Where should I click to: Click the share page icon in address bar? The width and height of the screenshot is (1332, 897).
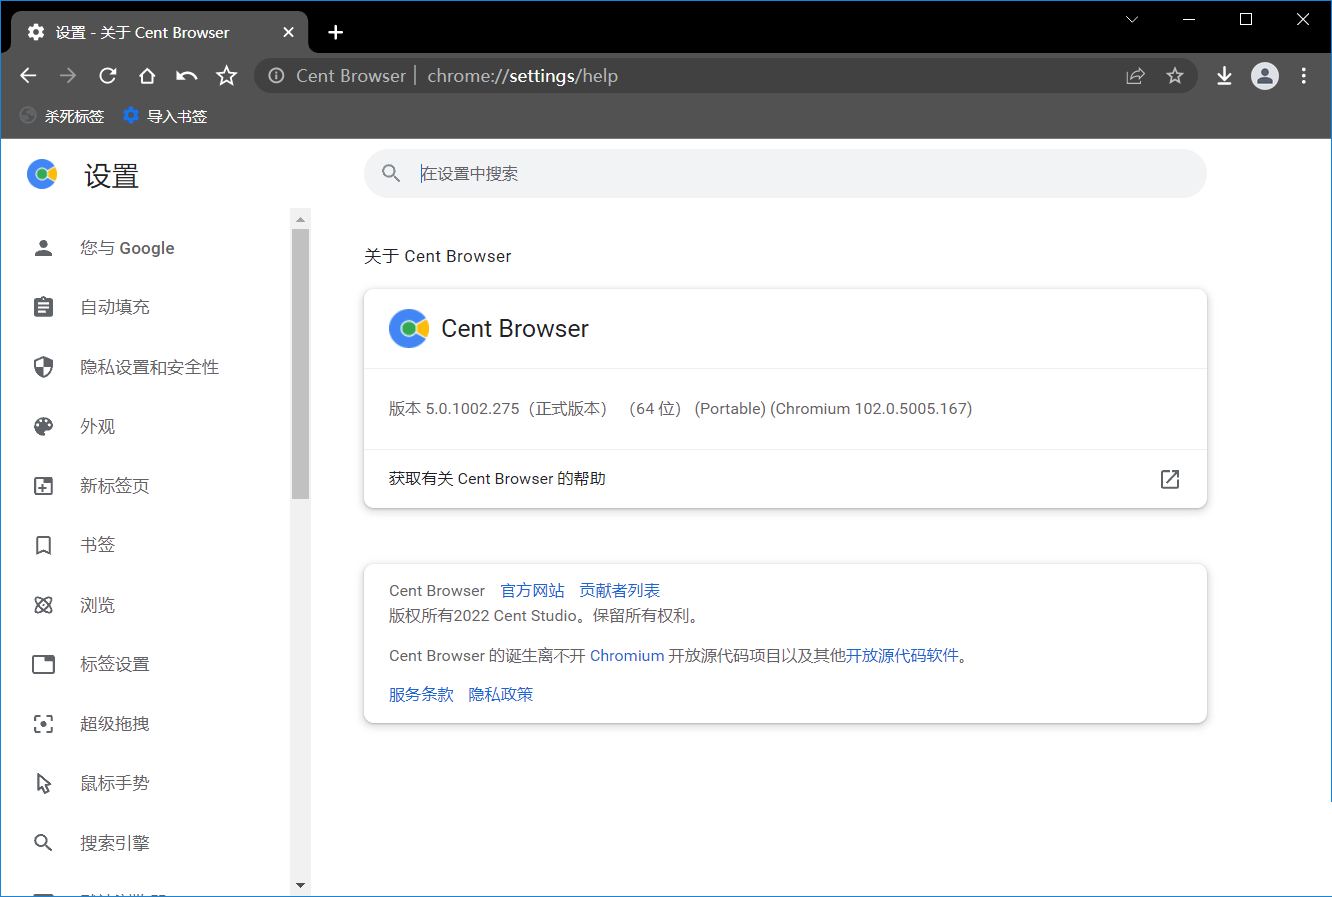tap(1135, 76)
